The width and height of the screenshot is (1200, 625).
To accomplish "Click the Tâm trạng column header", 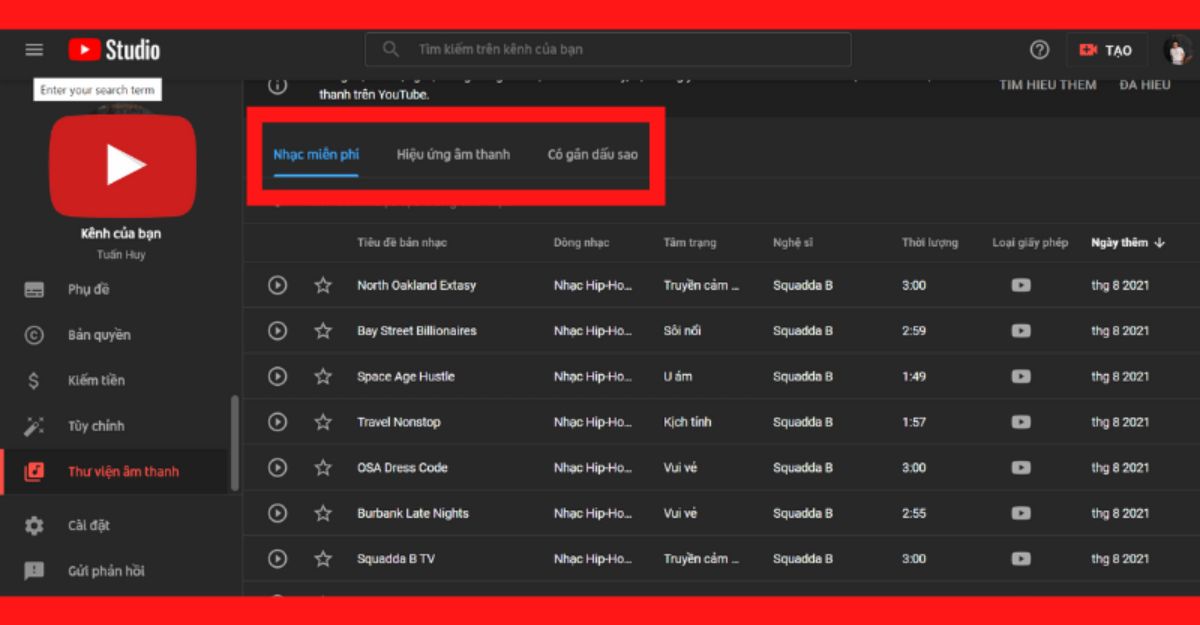I will [690, 243].
